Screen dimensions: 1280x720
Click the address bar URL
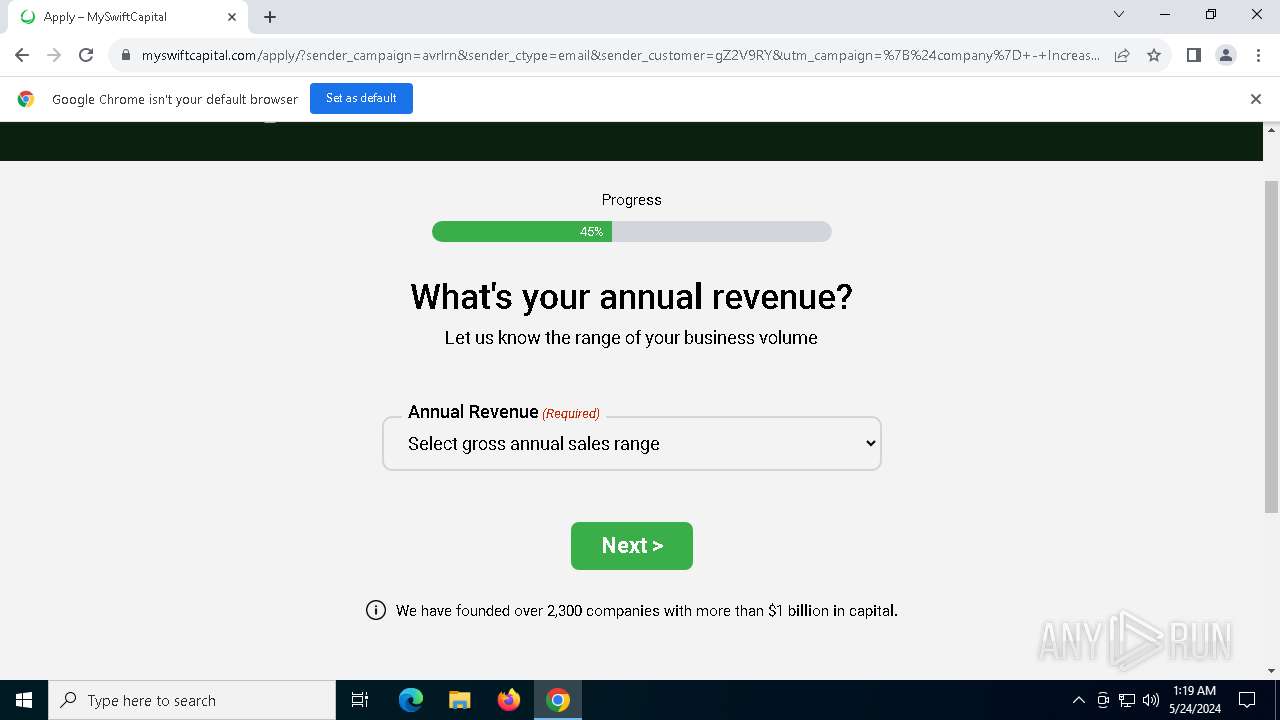point(620,55)
